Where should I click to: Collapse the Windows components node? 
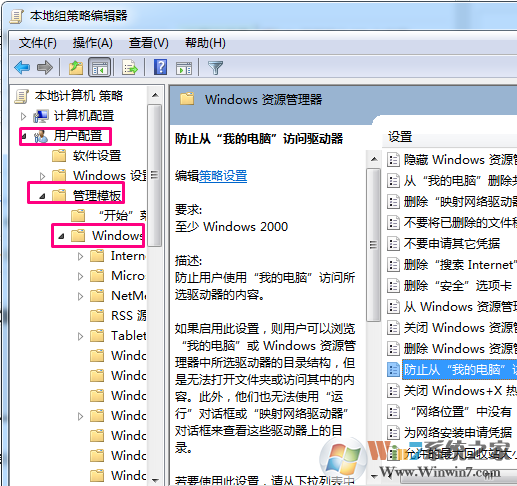click(61, 236)
